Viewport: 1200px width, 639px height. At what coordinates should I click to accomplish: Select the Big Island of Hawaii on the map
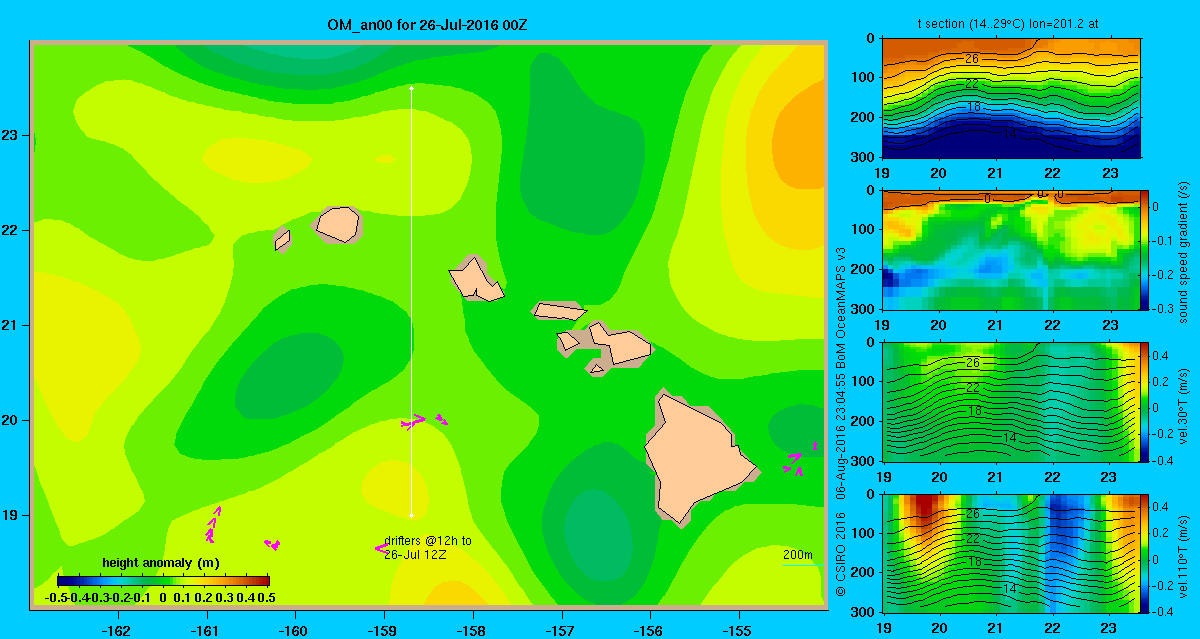click(702, 459)
